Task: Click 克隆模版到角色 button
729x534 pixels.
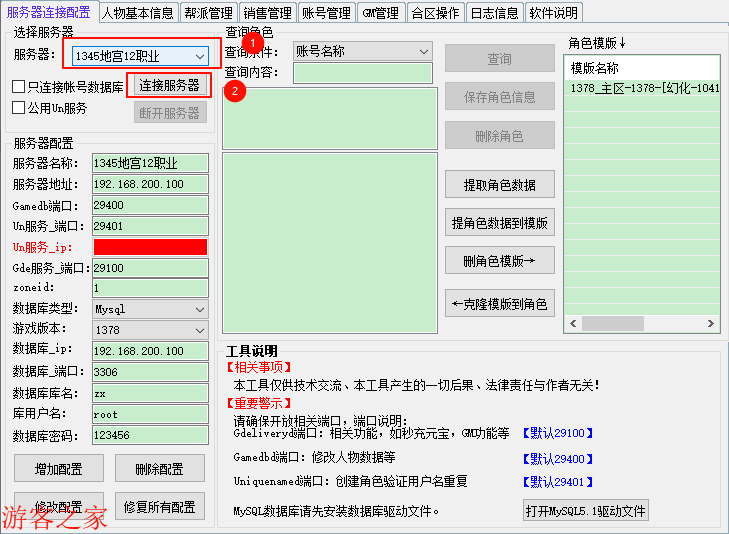Action: click(x=499, y=304)
